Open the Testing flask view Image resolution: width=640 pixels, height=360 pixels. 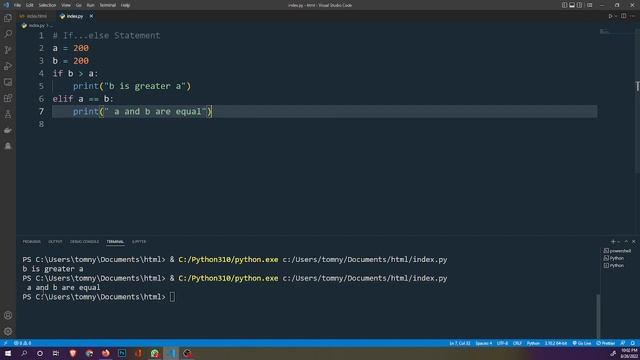pyautogui.click(x=8, y=114)
